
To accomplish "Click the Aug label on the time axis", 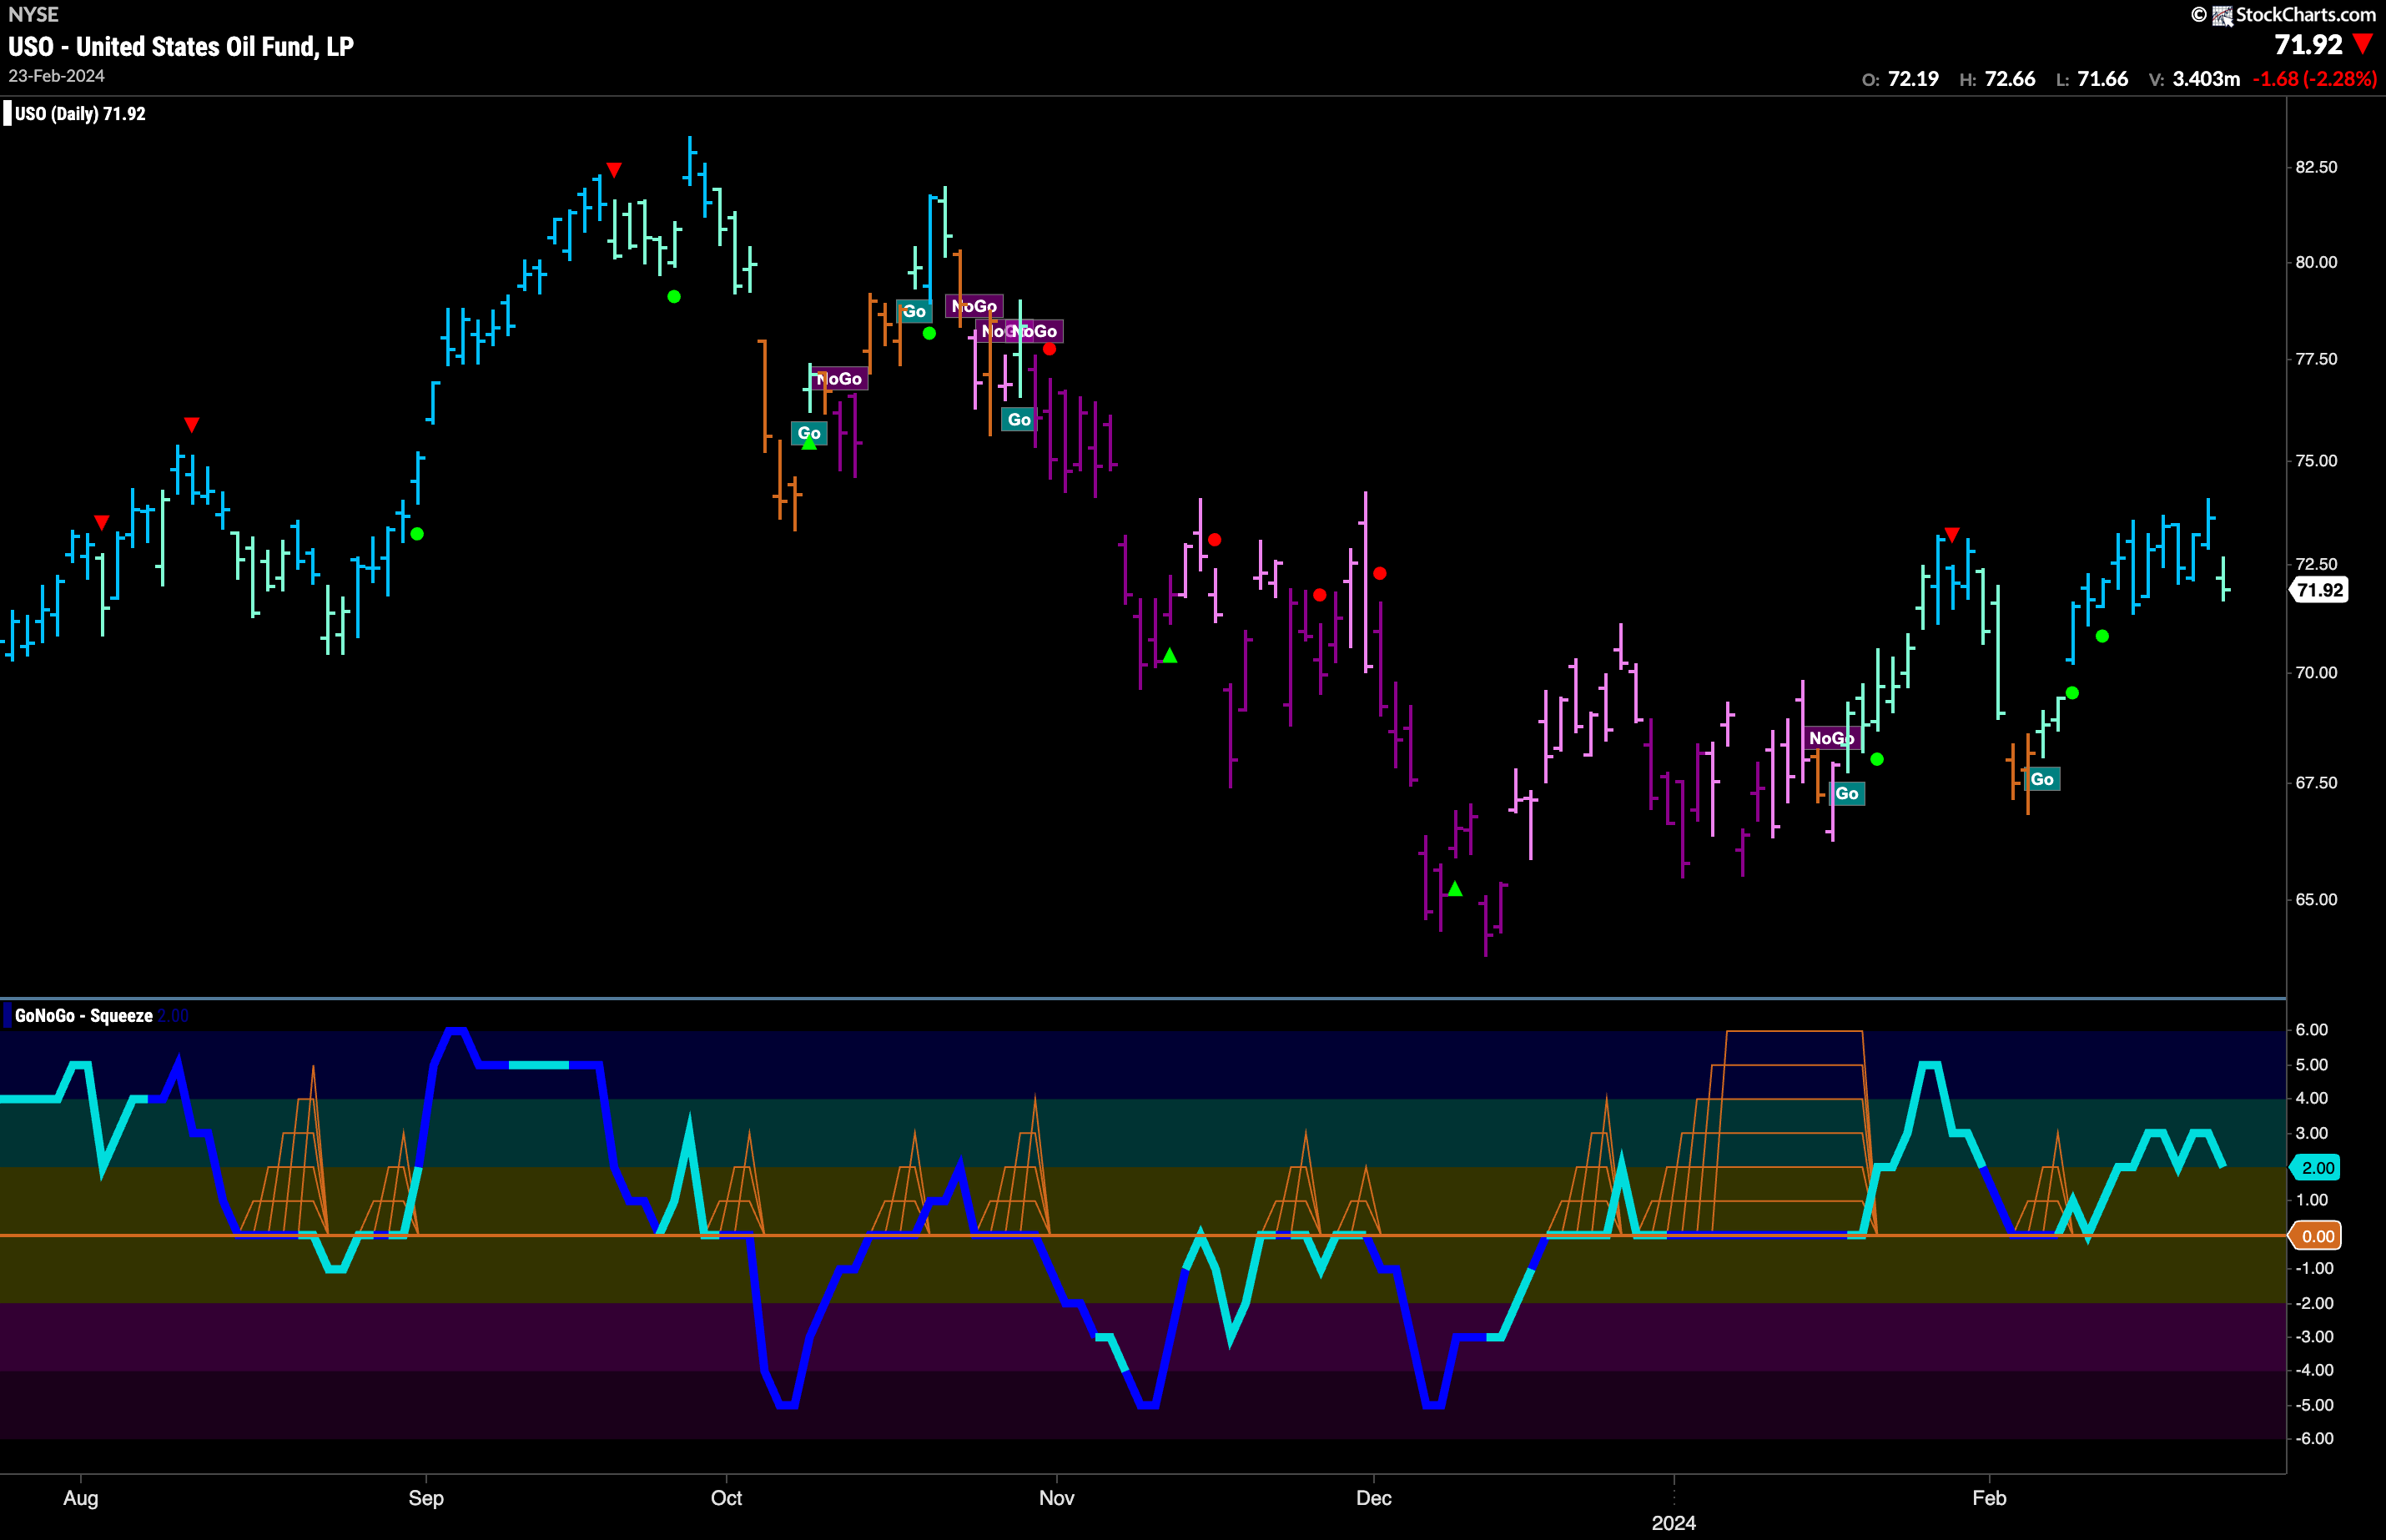I will pos(81,1498).
